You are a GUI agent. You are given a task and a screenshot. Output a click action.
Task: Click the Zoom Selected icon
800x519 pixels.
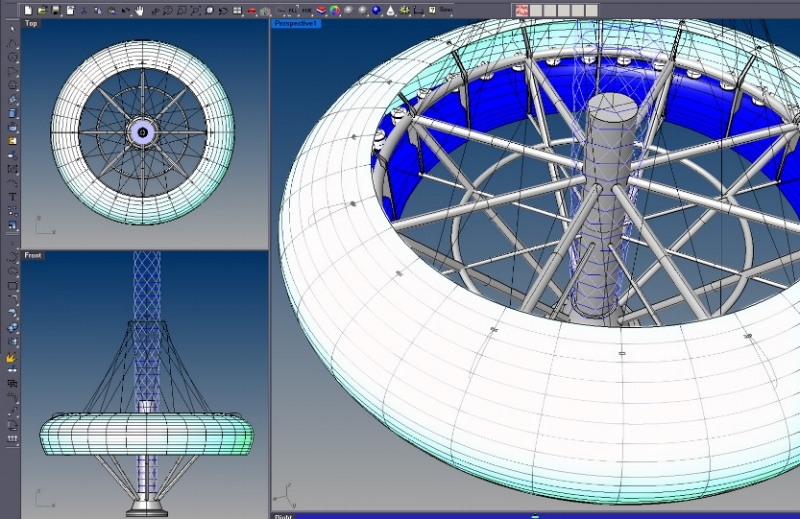209,10
